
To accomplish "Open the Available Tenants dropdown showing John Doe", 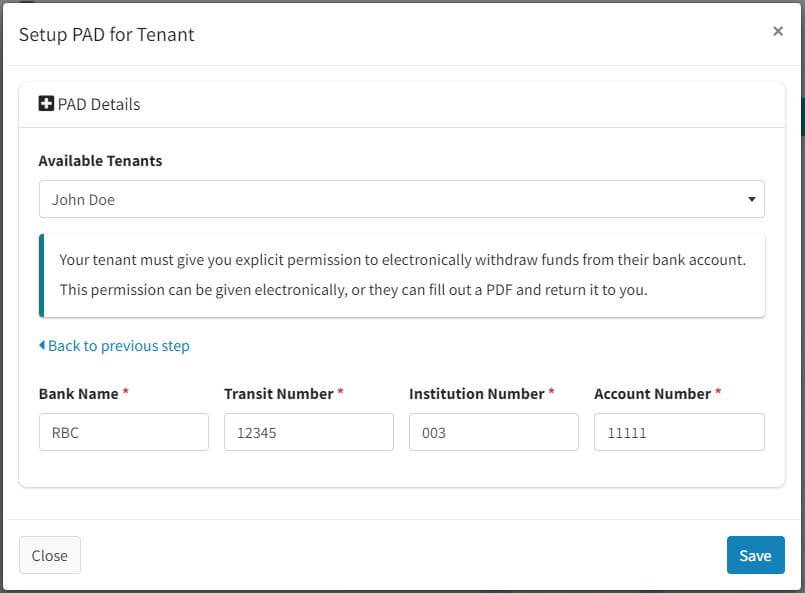I will pos(401,199).
